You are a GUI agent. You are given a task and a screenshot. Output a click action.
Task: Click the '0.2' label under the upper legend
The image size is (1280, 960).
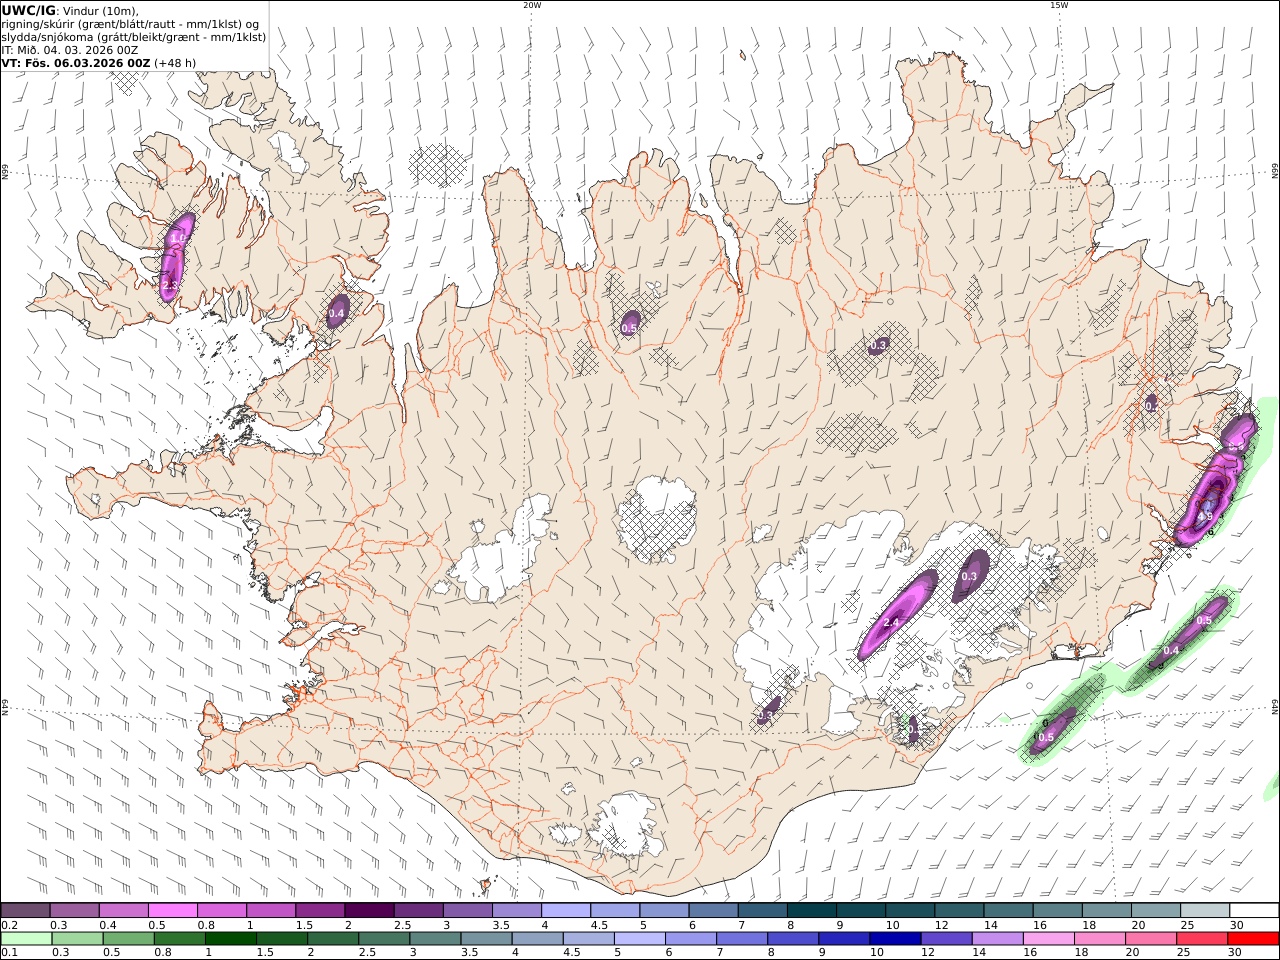[x=9, y=925]
